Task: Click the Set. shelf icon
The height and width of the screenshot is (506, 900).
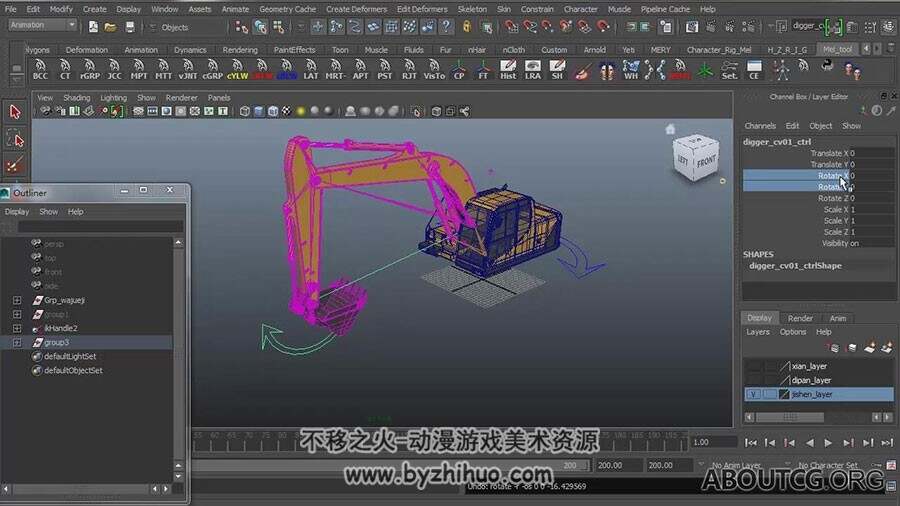Action: (x=730, y=69)
